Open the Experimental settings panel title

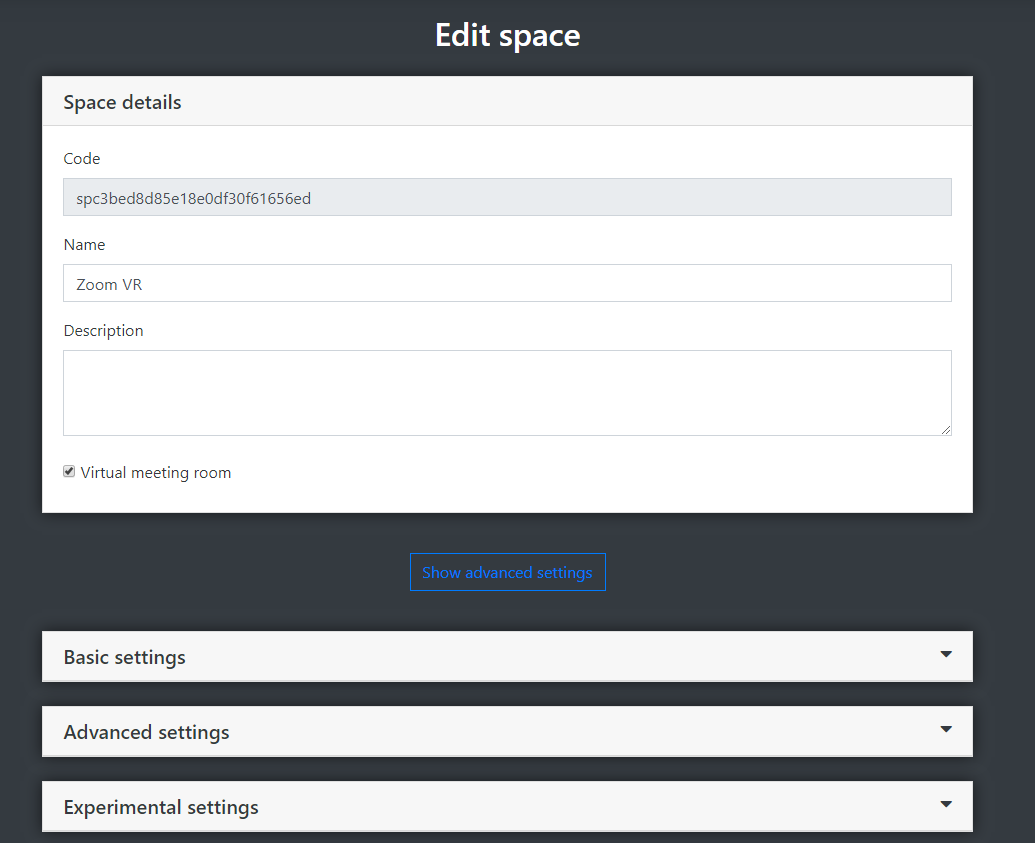click(x=161, y=808)
